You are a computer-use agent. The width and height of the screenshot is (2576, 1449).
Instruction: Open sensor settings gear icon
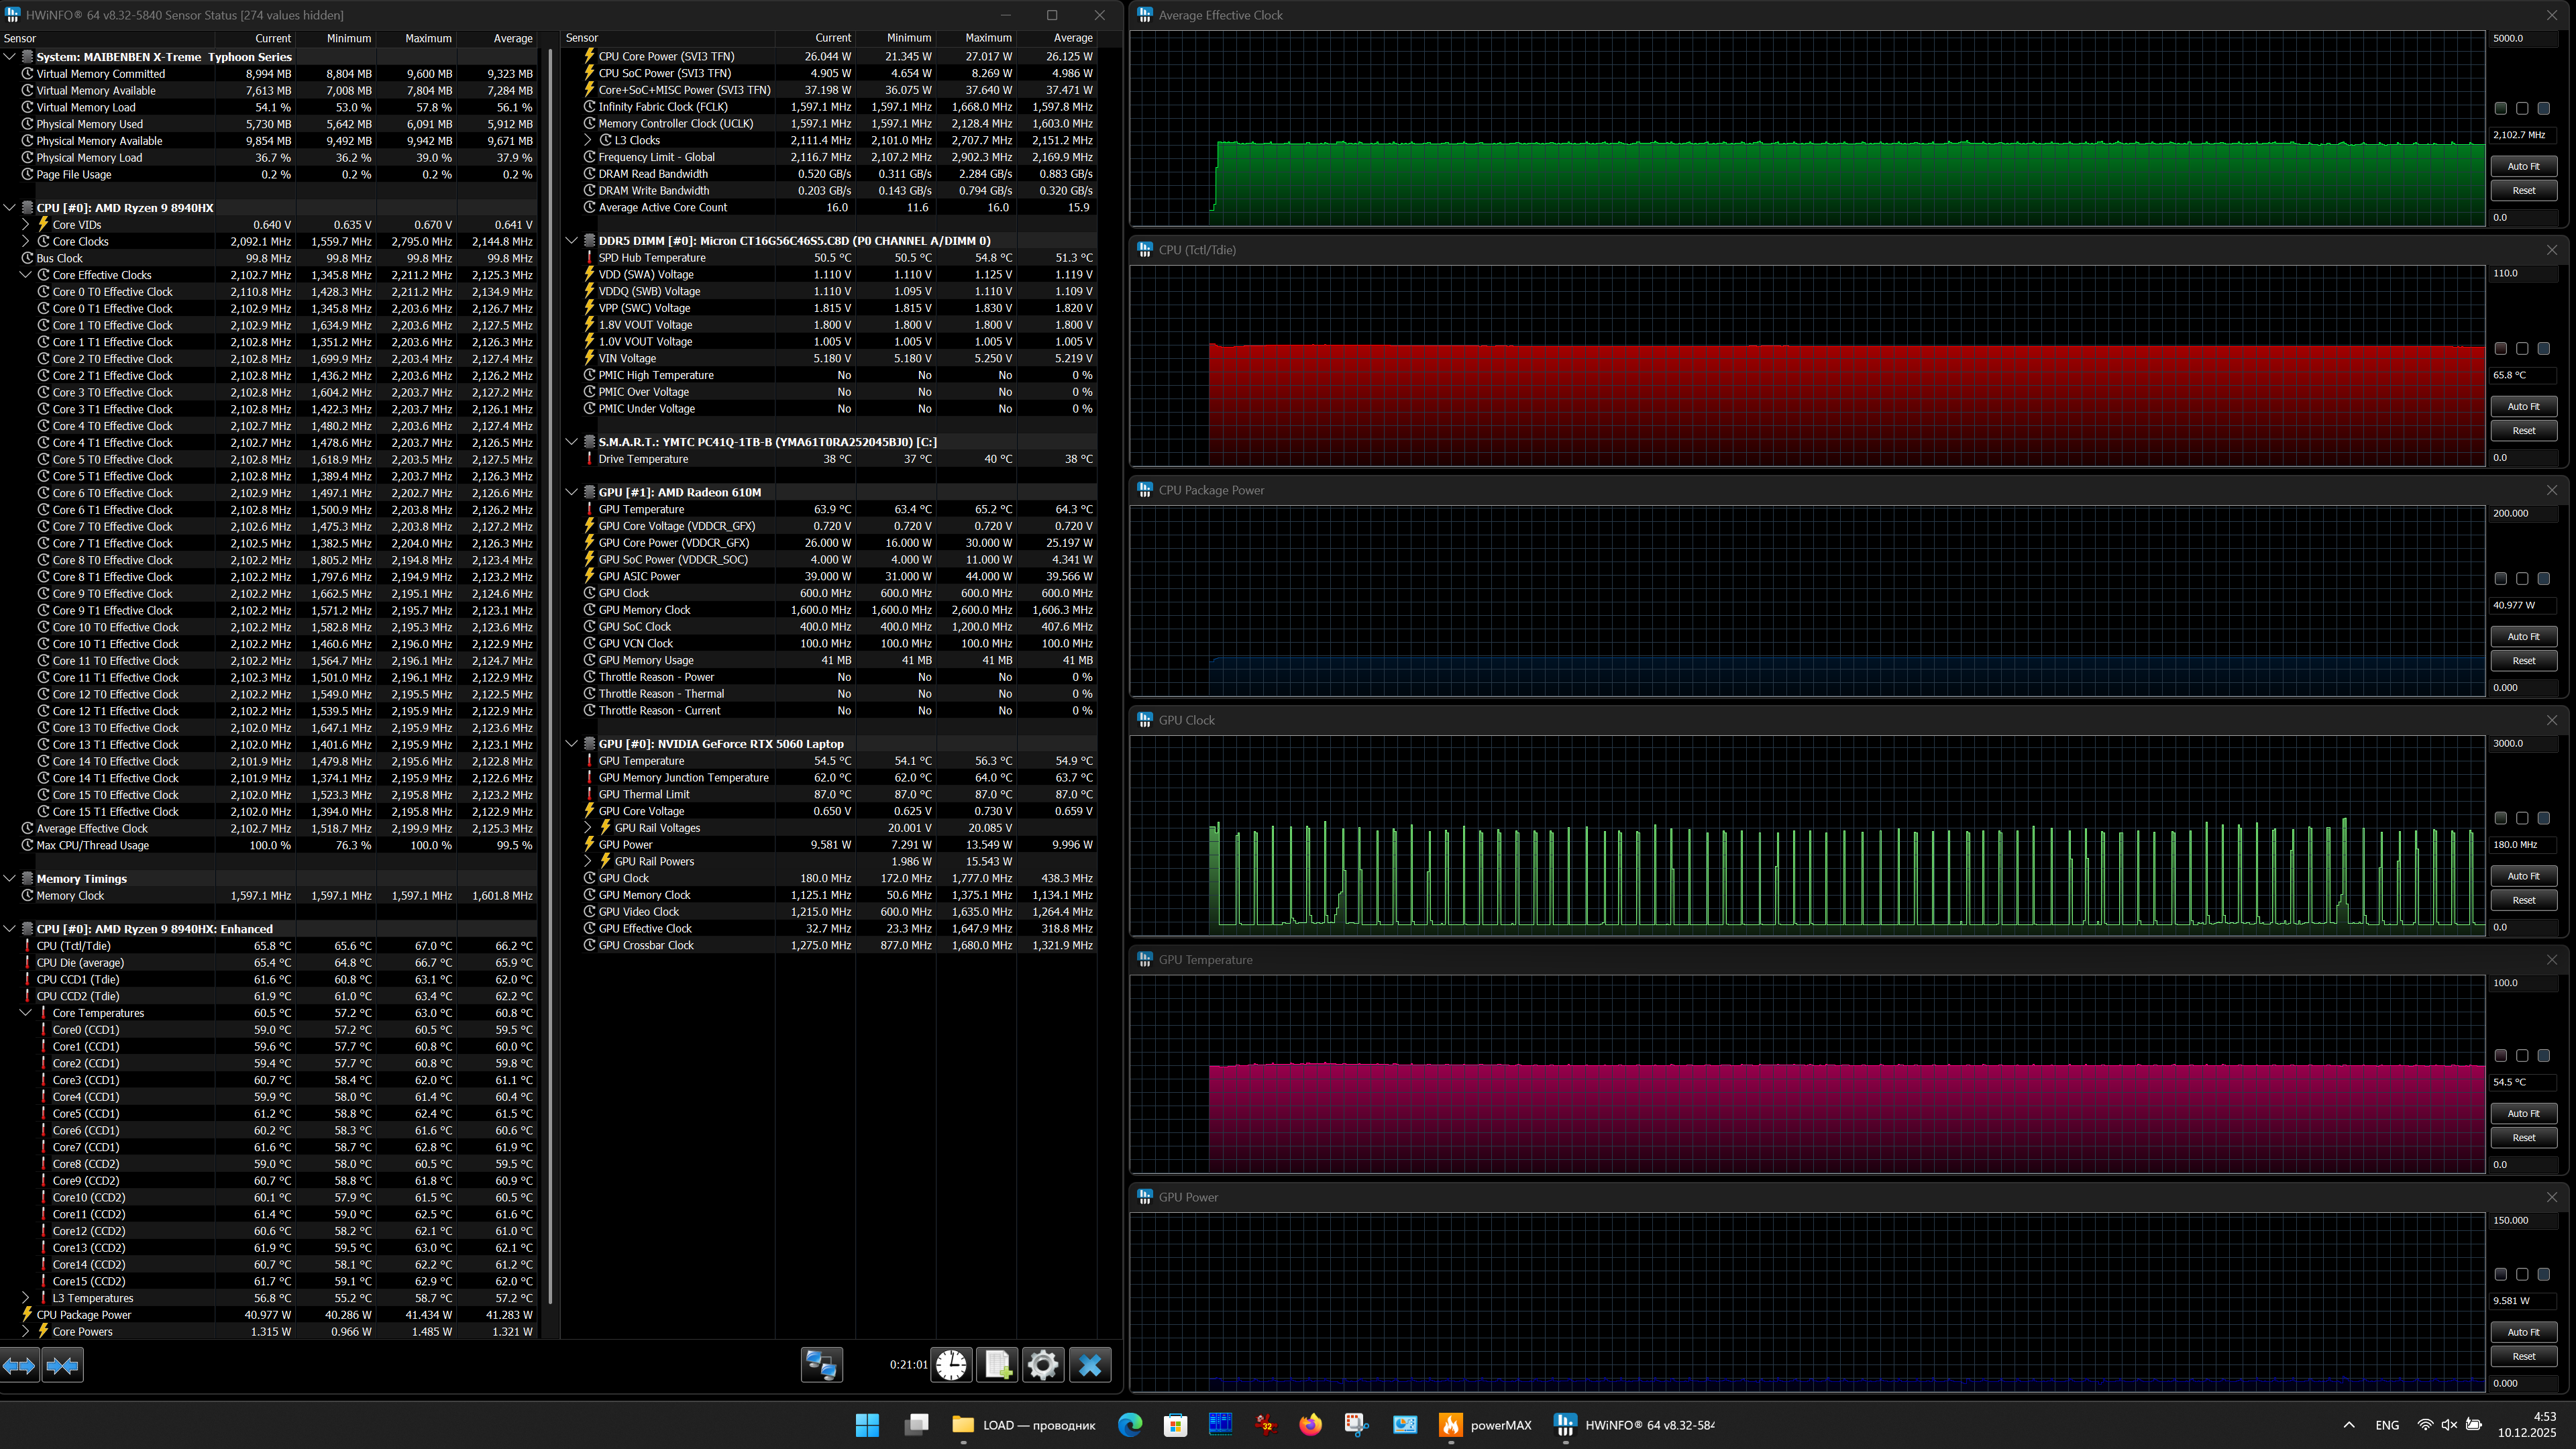[x=1042, y=1365]
